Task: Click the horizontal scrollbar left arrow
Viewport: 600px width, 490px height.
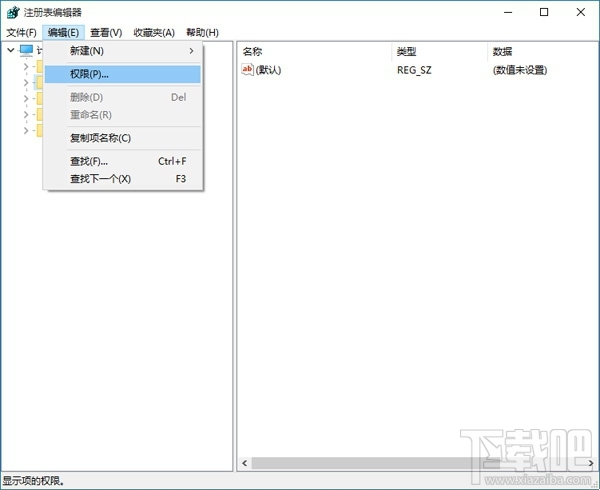Action: click(x=245, y=463)
